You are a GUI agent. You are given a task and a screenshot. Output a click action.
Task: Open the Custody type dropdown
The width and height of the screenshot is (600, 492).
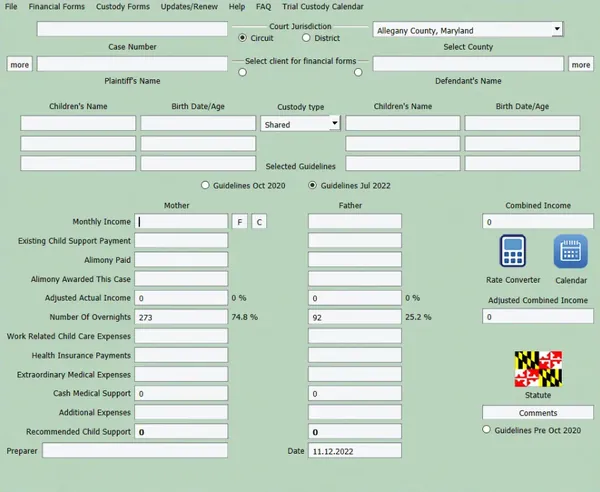[334, 123]
